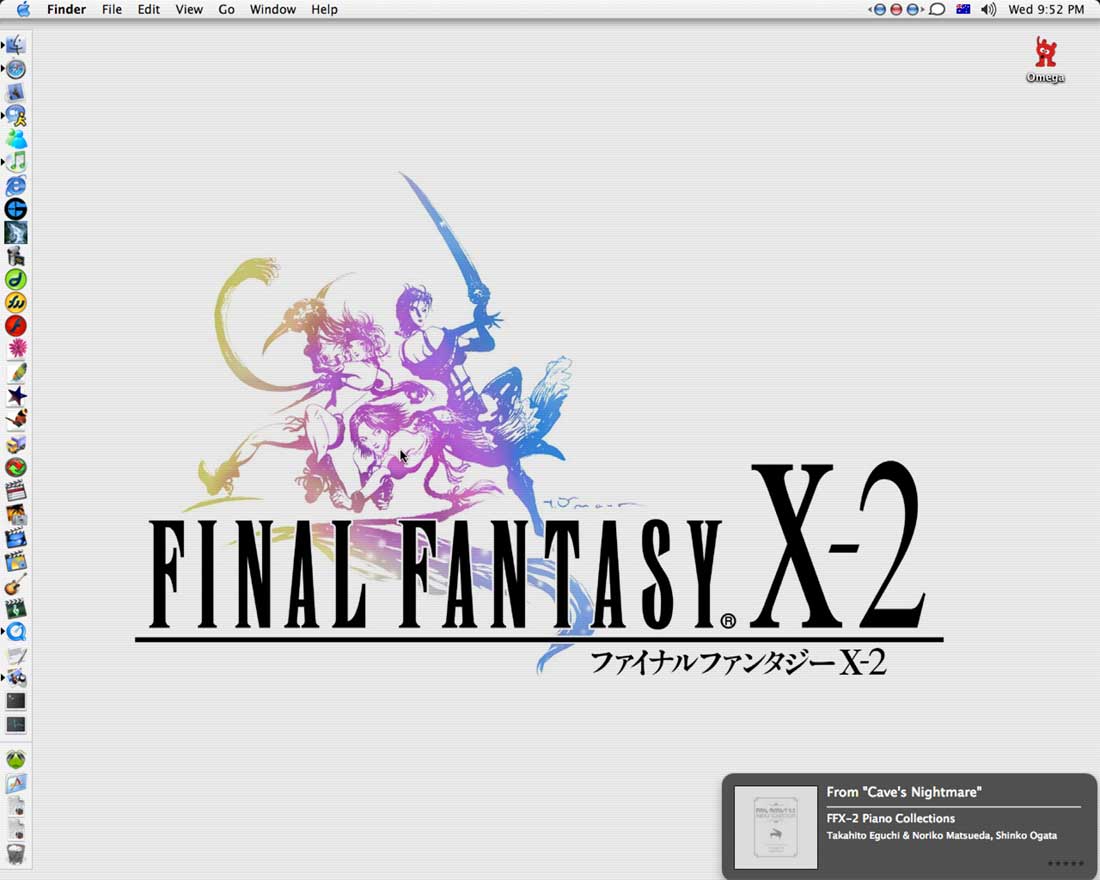Click the iChat speech bubble status icon
The height and width of the screenshot is (880, 1100).
[x=937, y=9]
